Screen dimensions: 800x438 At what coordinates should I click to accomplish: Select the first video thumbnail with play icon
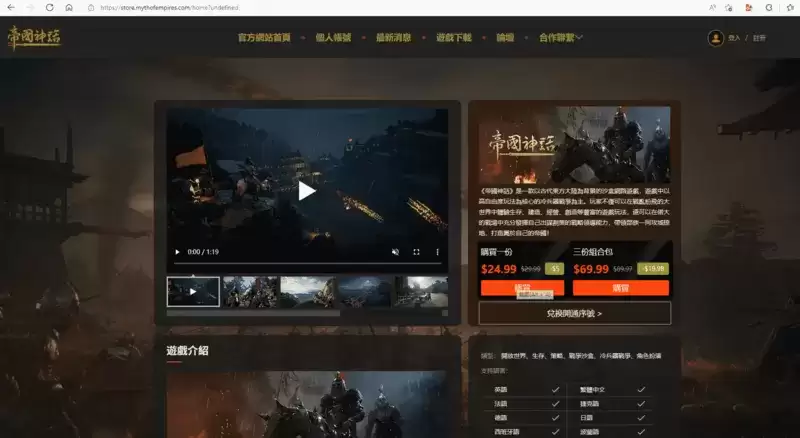coord(193,291)
